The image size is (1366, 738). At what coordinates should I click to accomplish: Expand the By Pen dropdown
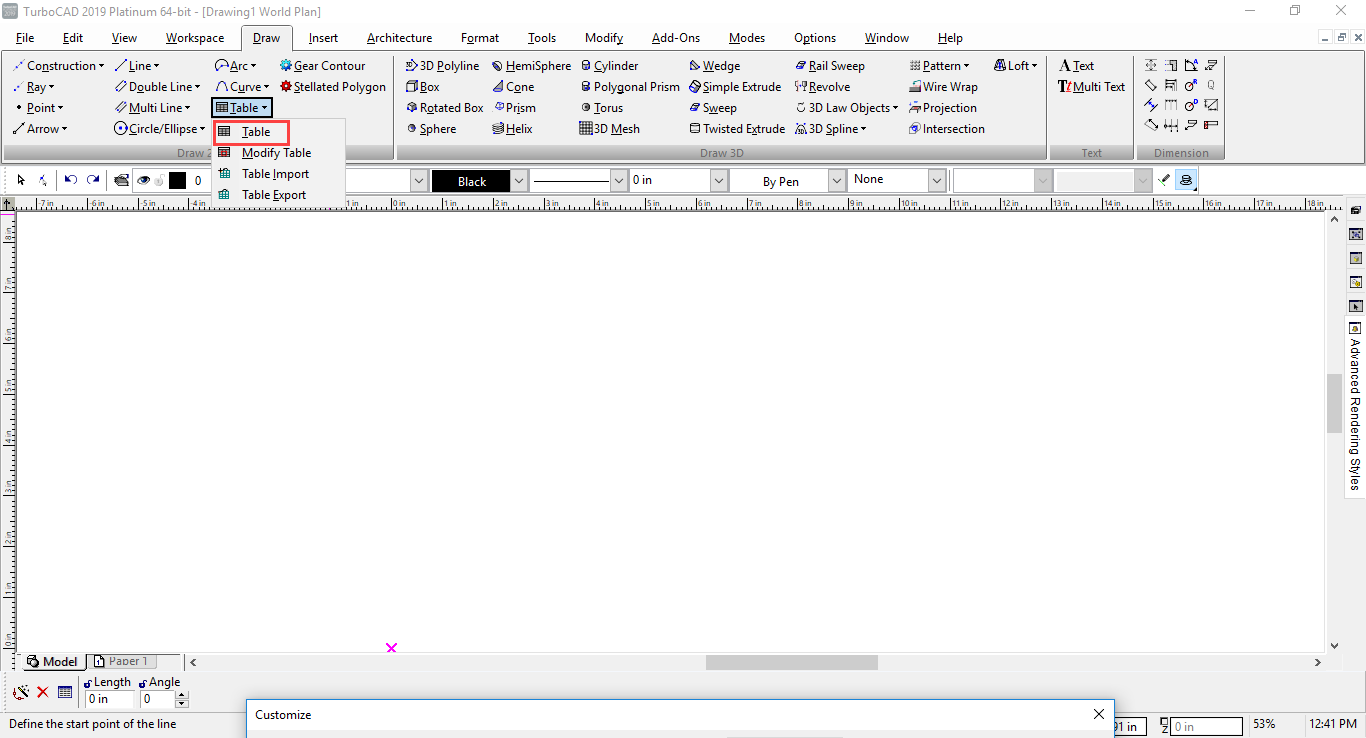(x=836, y=181)
